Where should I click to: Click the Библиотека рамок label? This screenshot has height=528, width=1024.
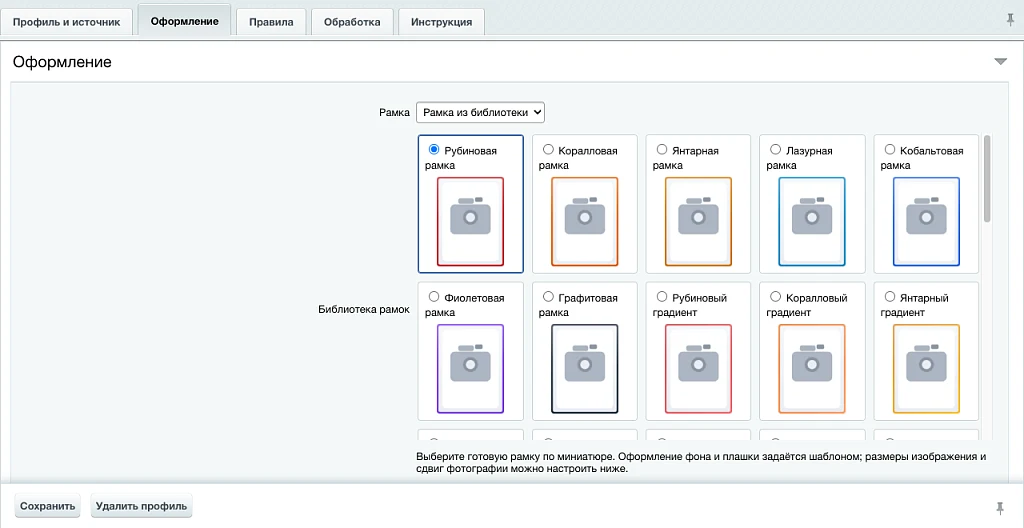point(364,309)
